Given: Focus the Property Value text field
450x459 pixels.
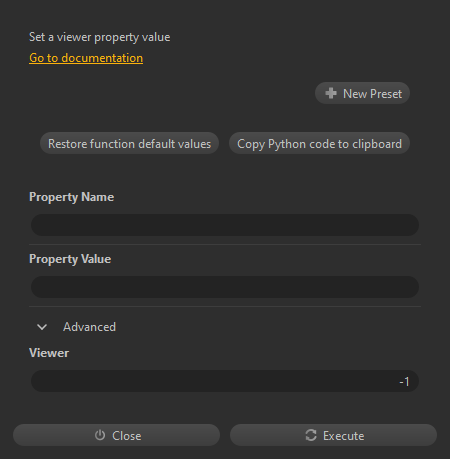Looking at the screenshot, I should click(225, 287).
